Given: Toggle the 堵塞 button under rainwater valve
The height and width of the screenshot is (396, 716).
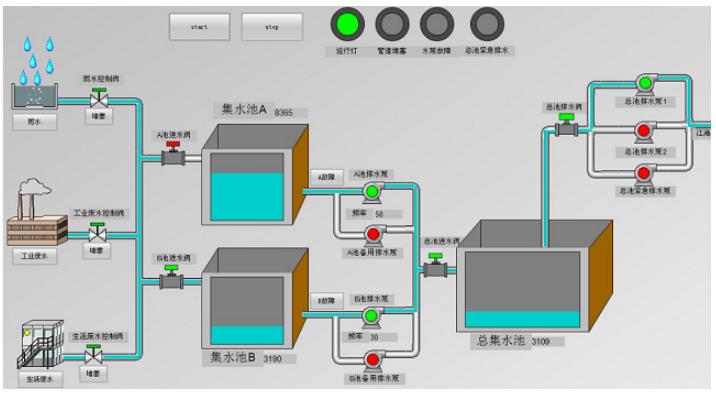Looking at the screenshot, I should (x=99, y=116).
